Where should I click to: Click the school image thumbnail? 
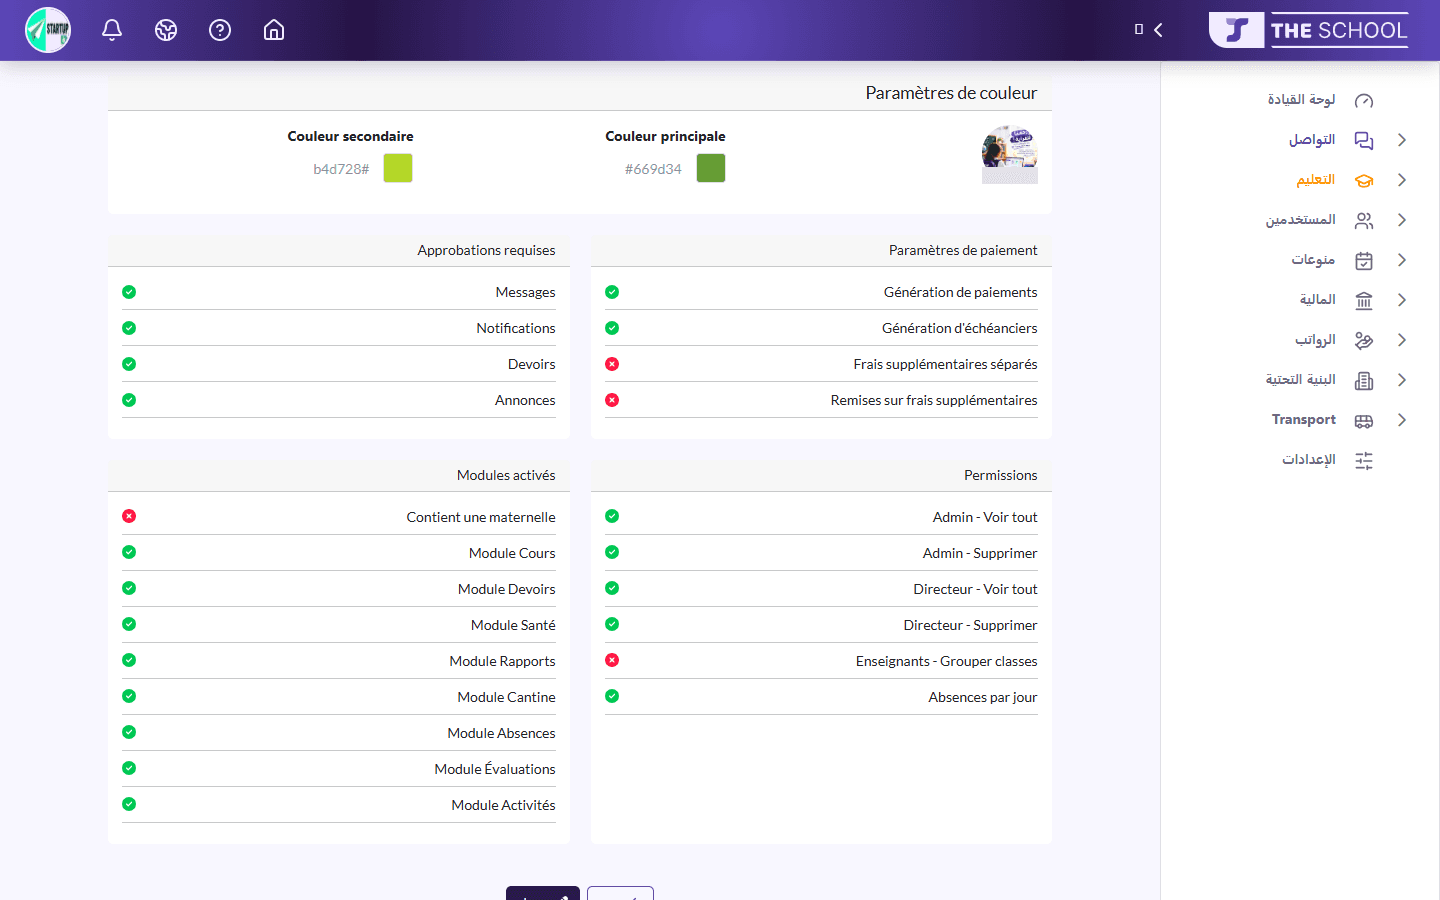click(x=1010, y=155)
